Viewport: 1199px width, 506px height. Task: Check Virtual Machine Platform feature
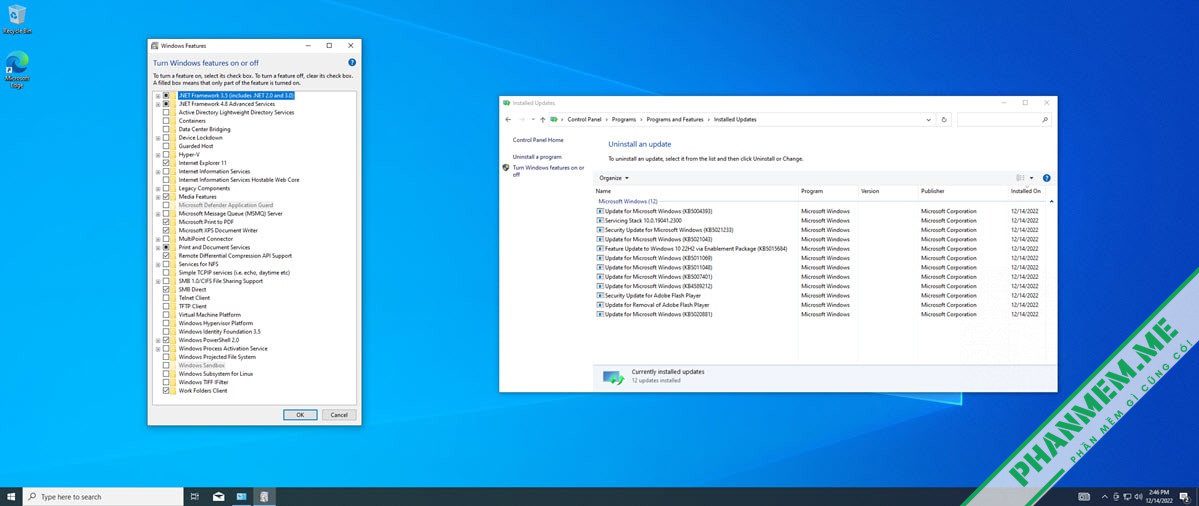[166, 315]
